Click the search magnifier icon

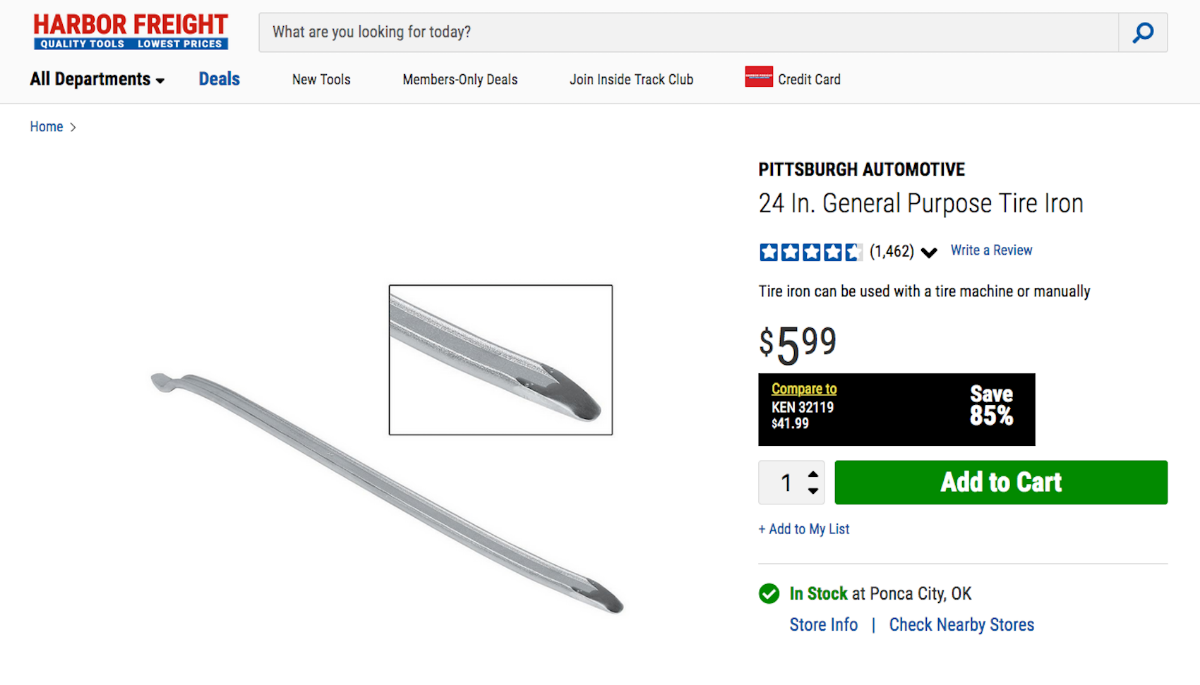pyautogui.click(x=1142, y=33)
